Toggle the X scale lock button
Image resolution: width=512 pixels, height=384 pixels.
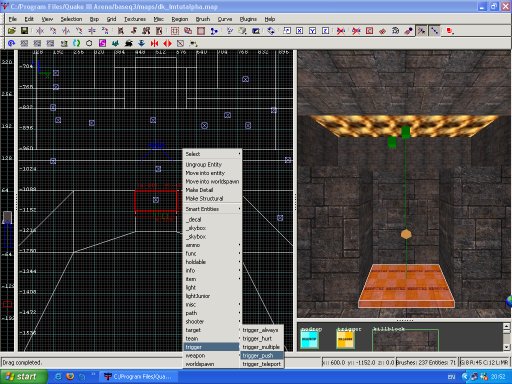click(x=299, y=31)
